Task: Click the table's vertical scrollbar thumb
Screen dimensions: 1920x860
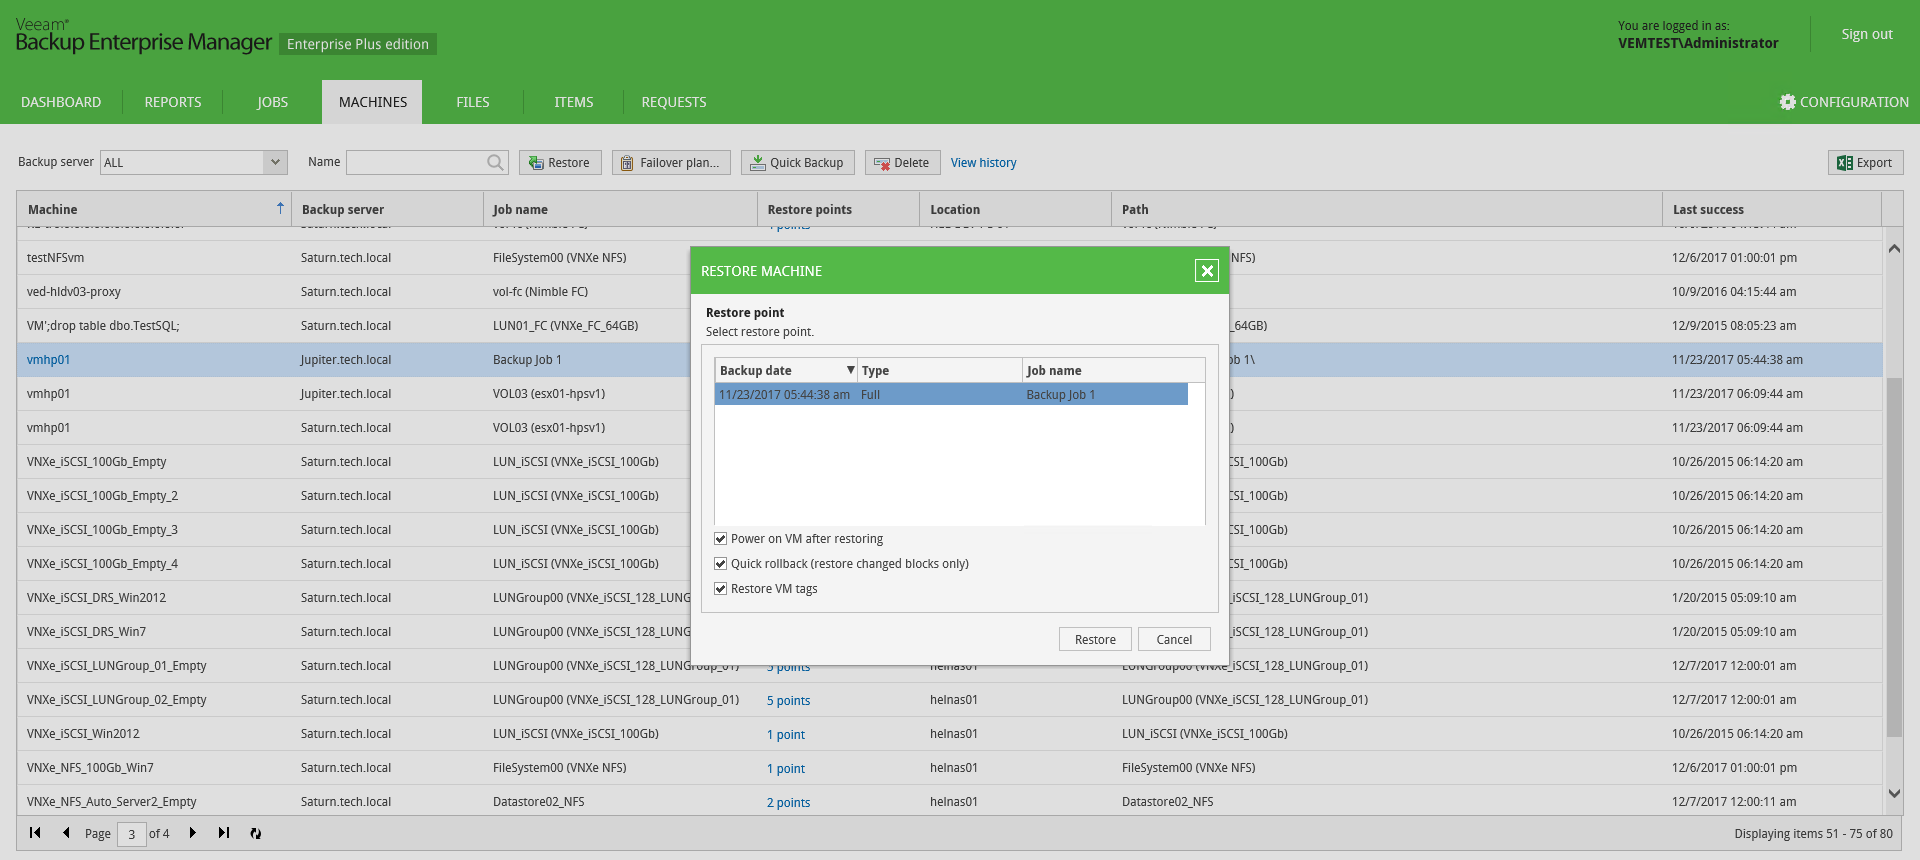Action: pos(1894,557)
